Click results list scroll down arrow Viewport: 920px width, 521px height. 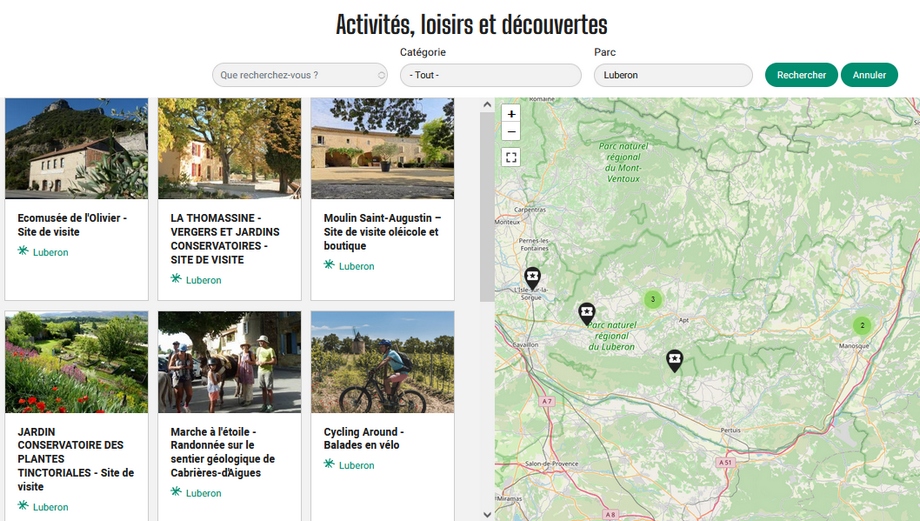pyautogui.click(x=487, y=515)
